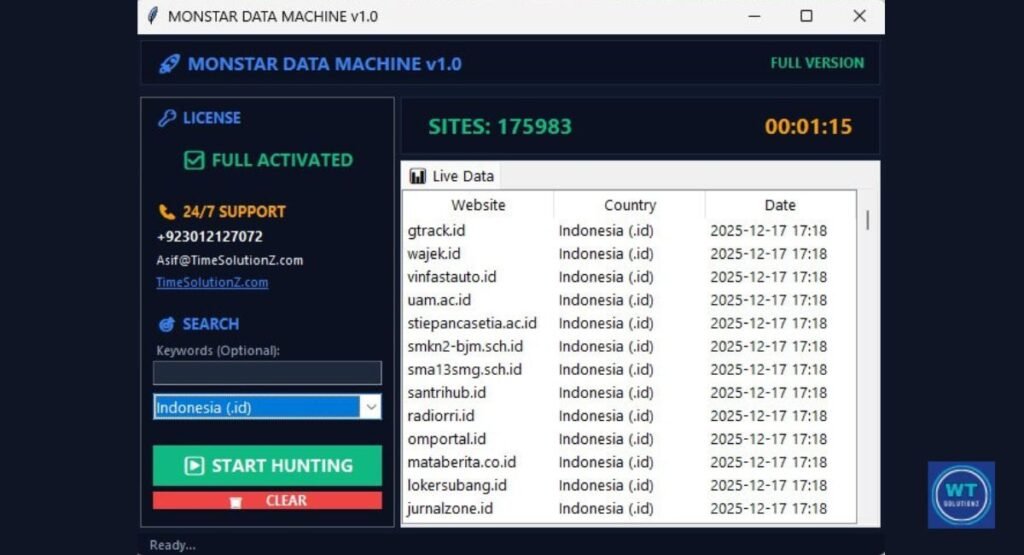This screenshot has width=1024, height=555.
Task: Click the WT Solutions logo
Action: click(x=961, y=495)
